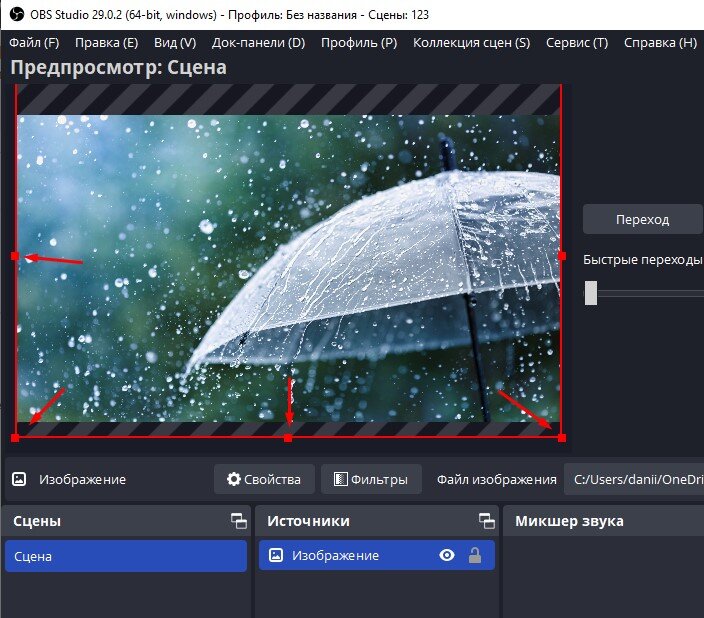Click the Микшер звука panel header

603,521
